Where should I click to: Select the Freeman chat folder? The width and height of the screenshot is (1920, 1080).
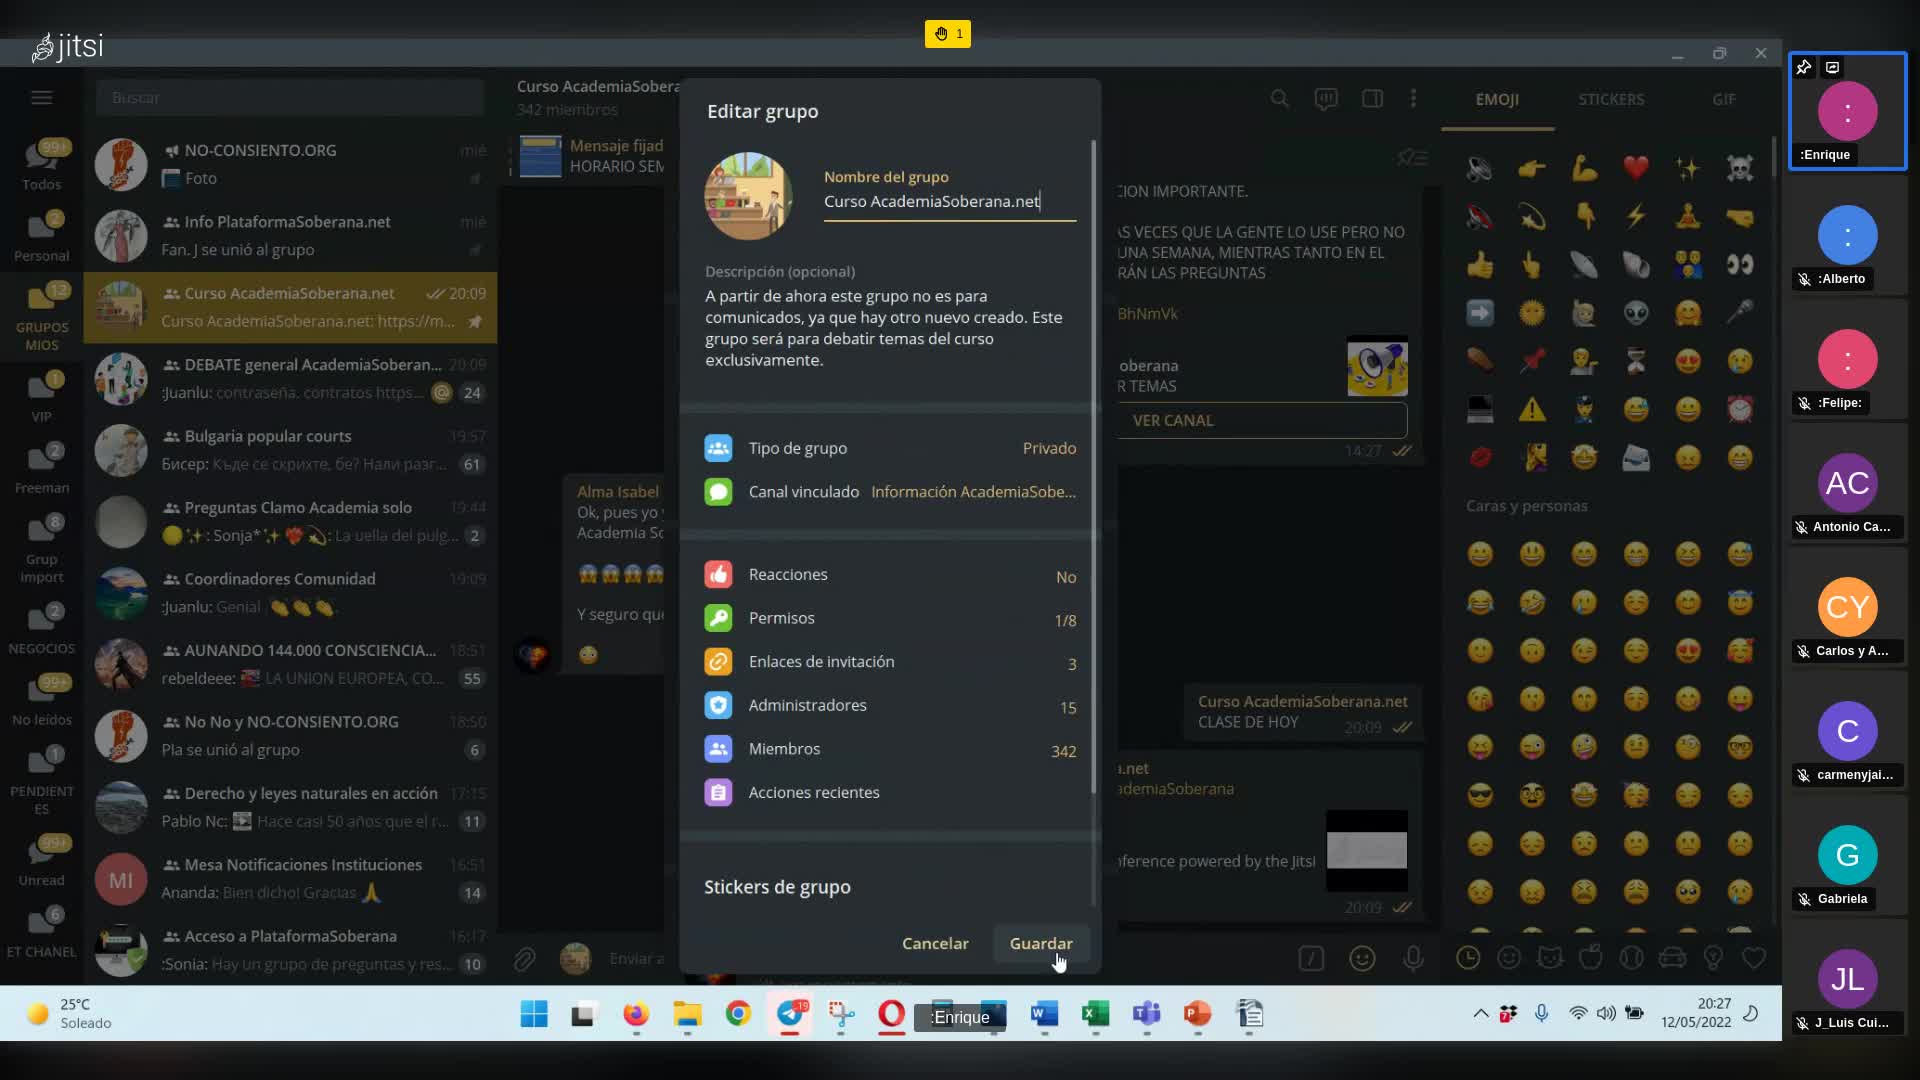tap(41, 469)
